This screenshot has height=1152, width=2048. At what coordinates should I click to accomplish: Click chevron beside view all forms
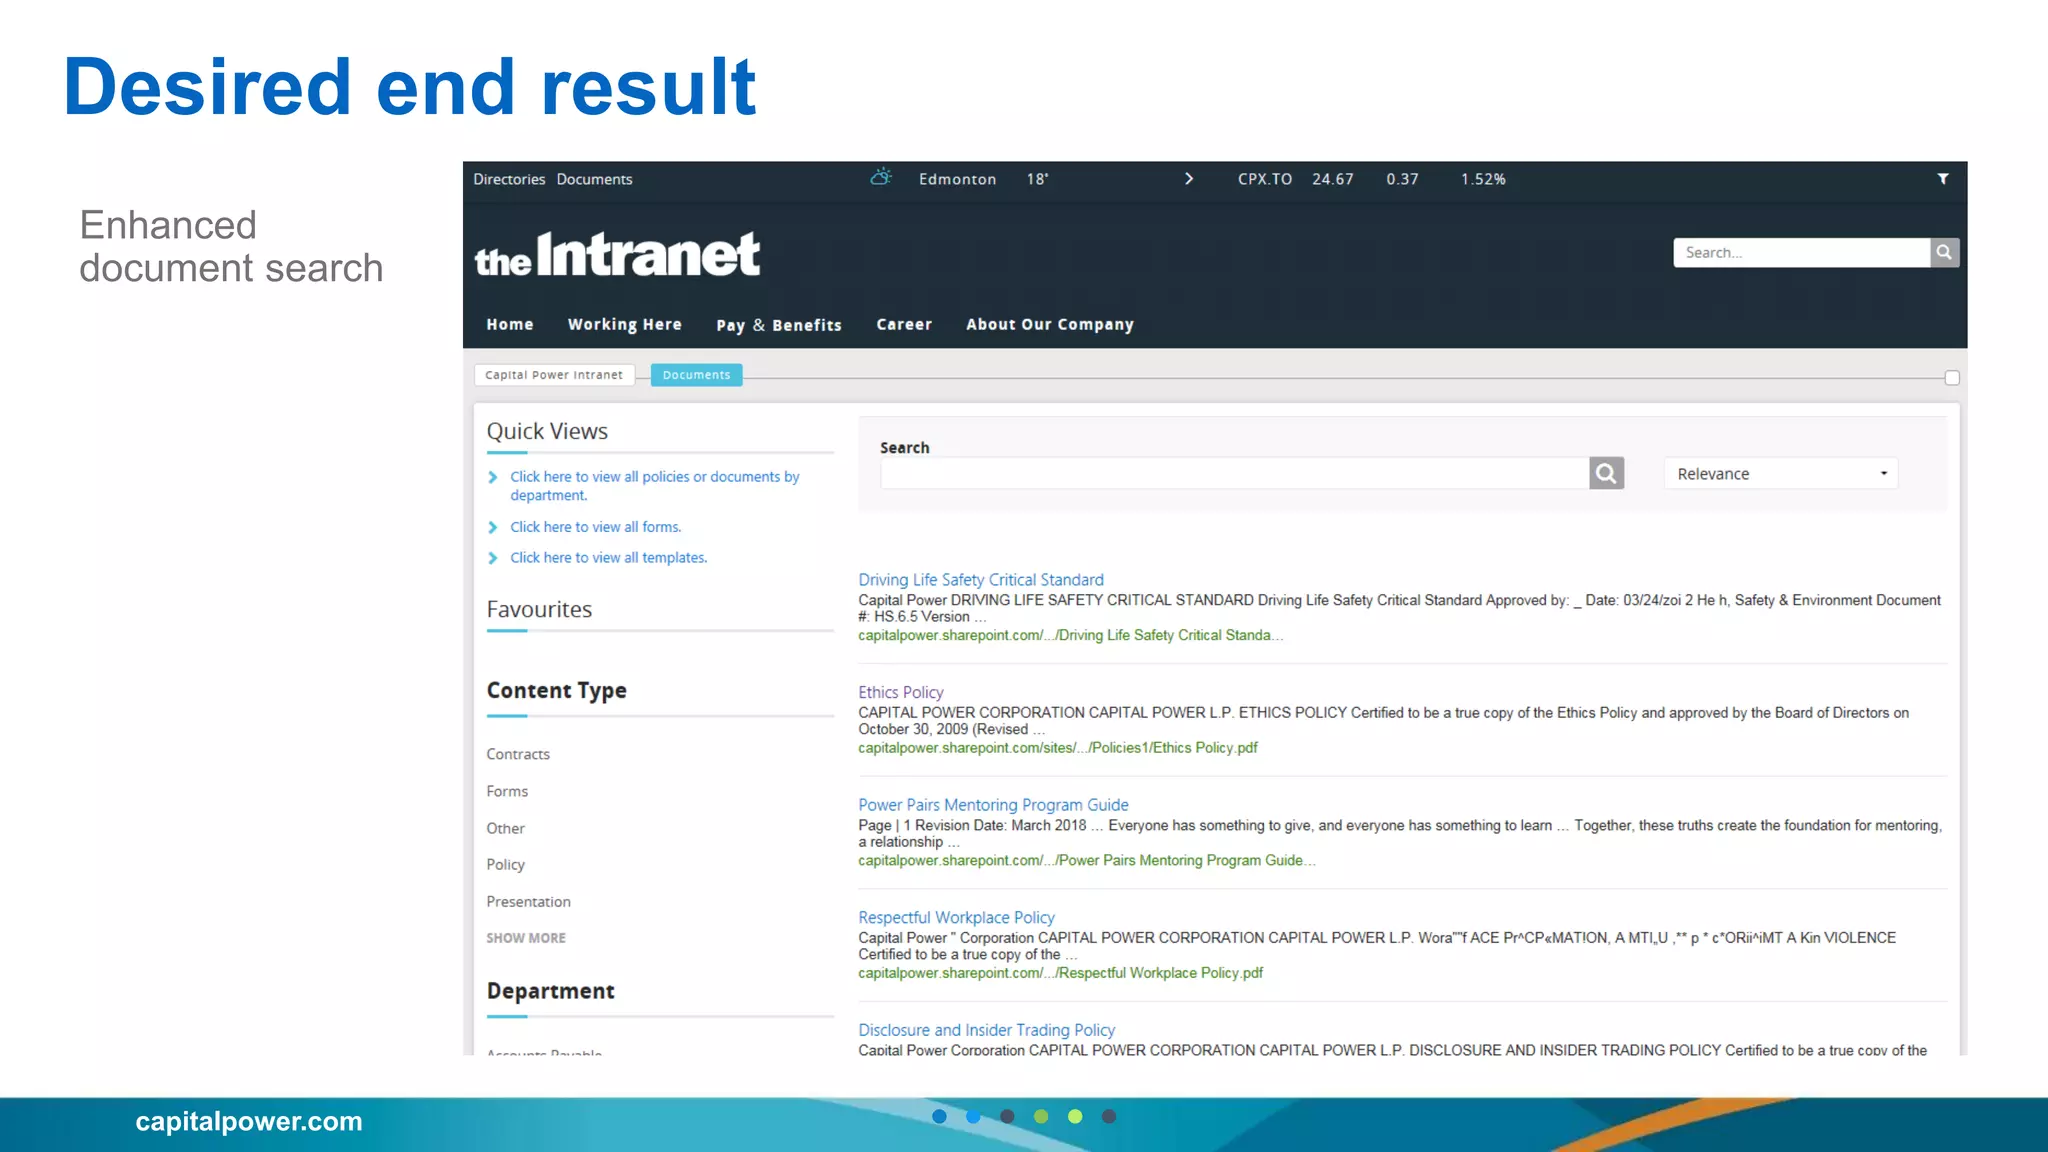click(493, 527)
